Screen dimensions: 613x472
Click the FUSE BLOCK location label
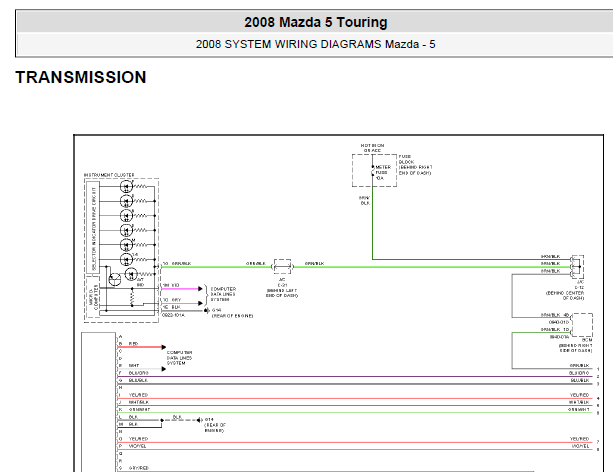click(x=415, y=165)
